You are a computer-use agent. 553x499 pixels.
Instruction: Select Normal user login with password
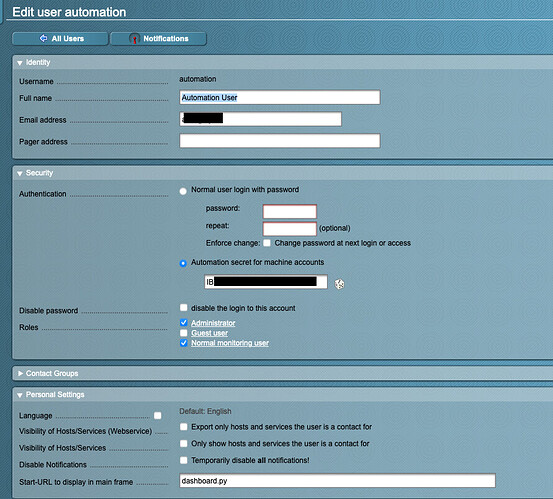coord(183,191)
